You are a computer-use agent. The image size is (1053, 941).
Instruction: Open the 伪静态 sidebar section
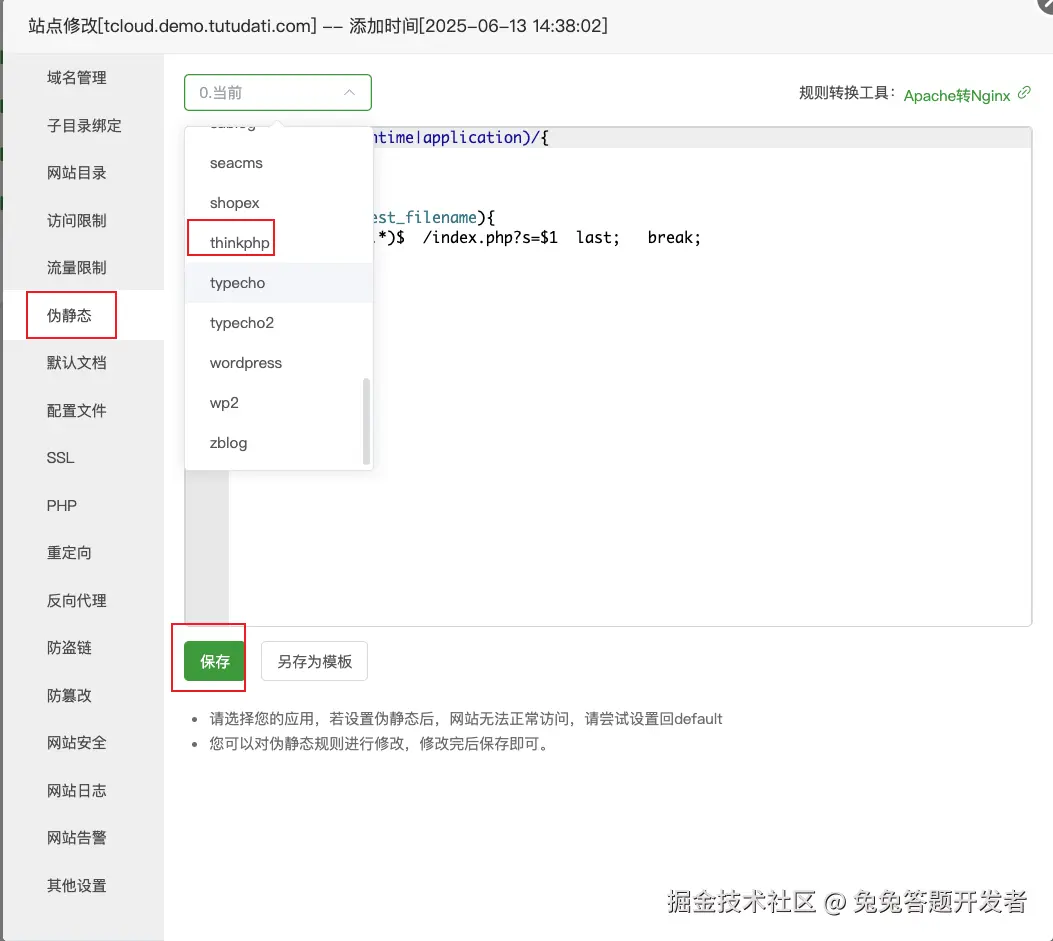tap(70, 314)
